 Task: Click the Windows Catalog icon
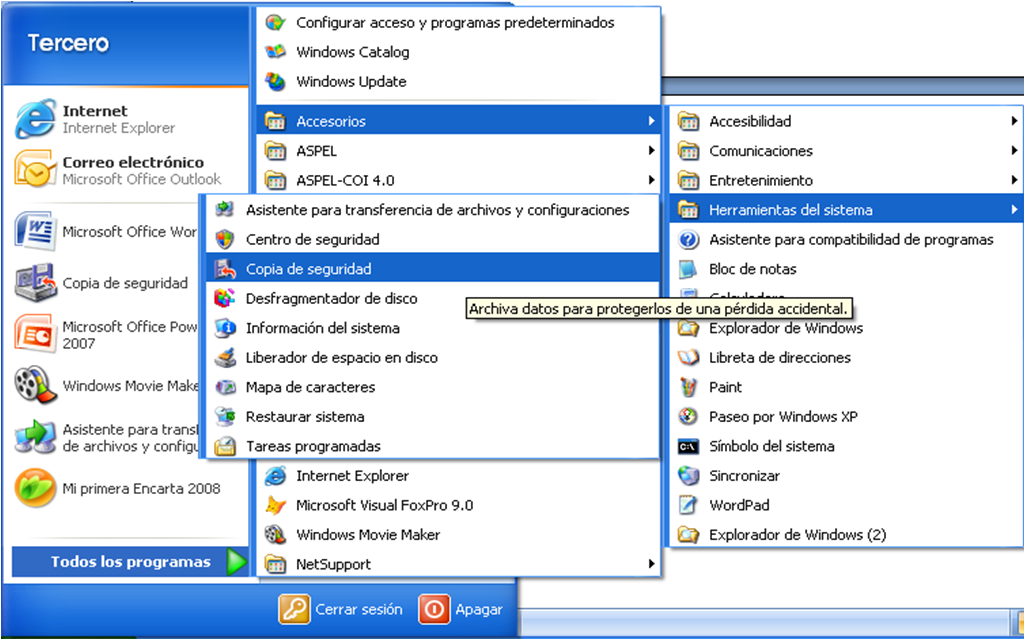click(275, 52)
